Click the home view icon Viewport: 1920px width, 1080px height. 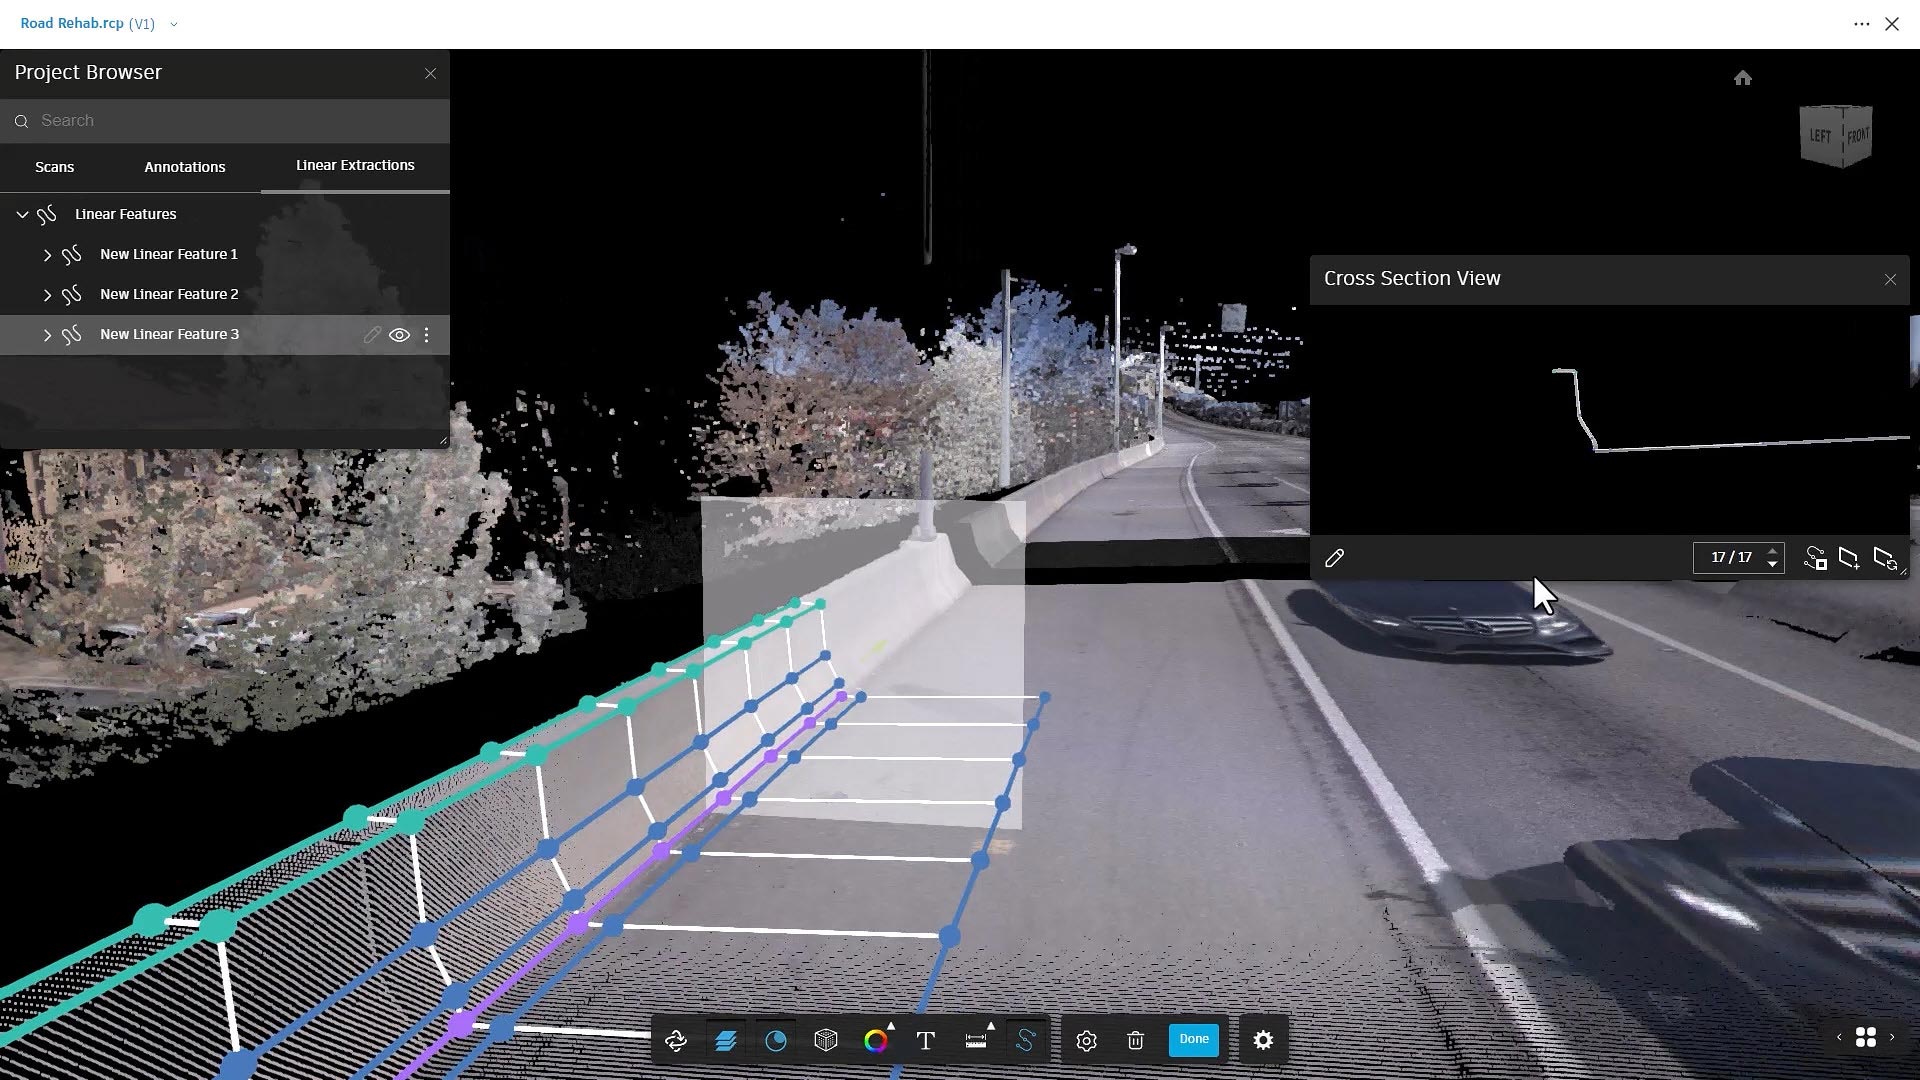1743,78
